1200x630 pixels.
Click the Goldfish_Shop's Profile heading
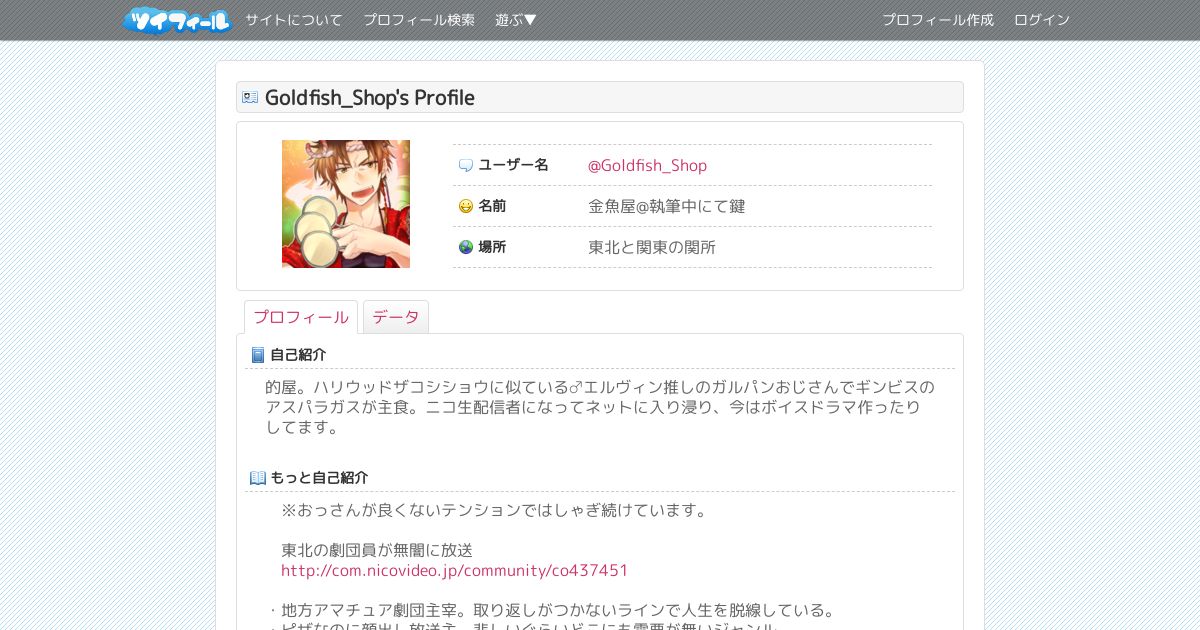(370, 97)
